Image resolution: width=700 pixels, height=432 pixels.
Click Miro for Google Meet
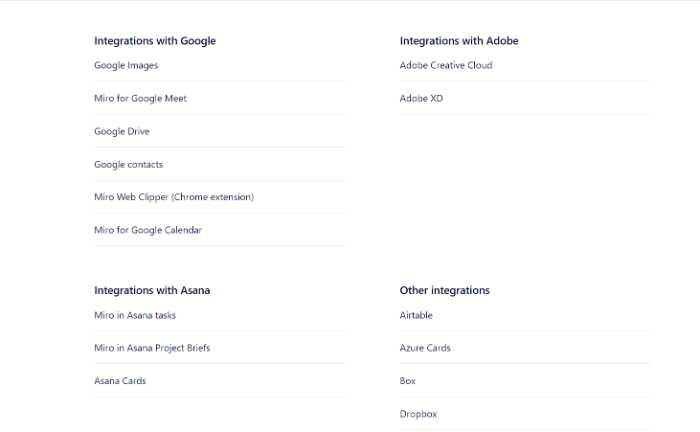click(140, 99)
